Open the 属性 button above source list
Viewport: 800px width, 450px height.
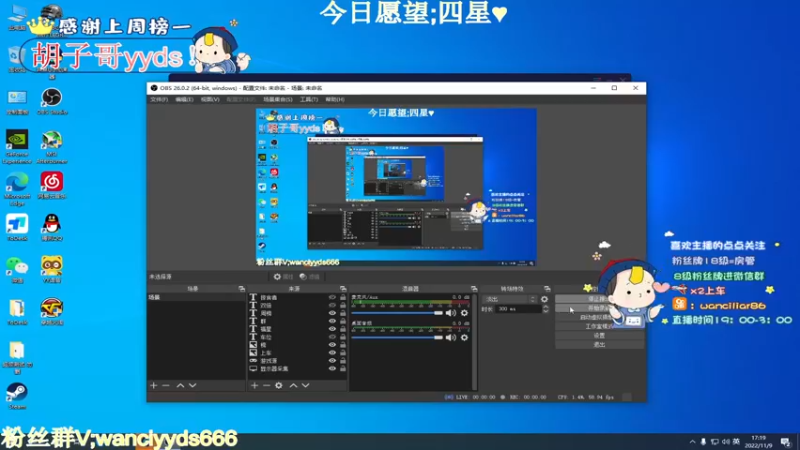(x=283, y=277)
